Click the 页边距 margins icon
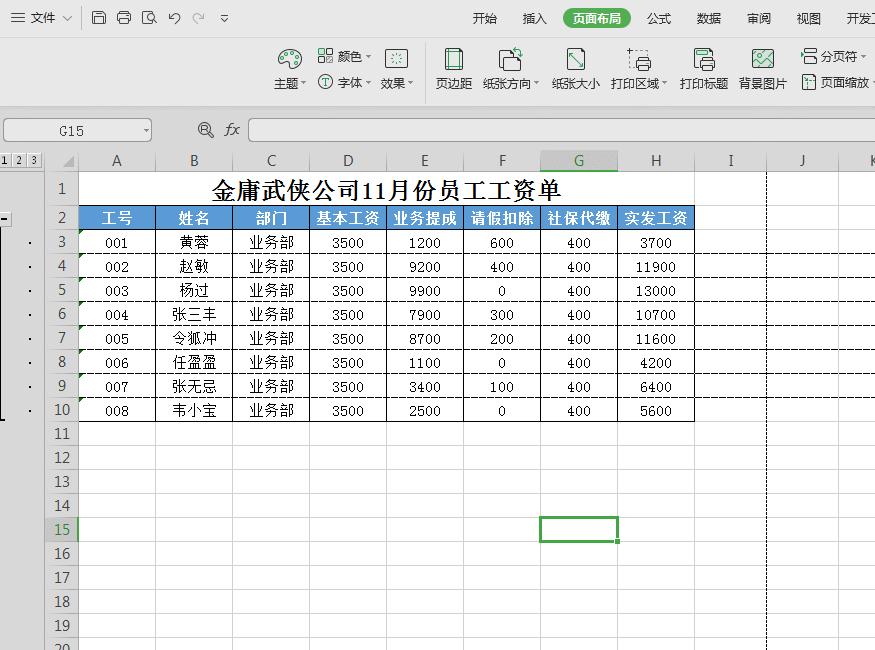This screenshot has width=875, height=650. (454, 69)
